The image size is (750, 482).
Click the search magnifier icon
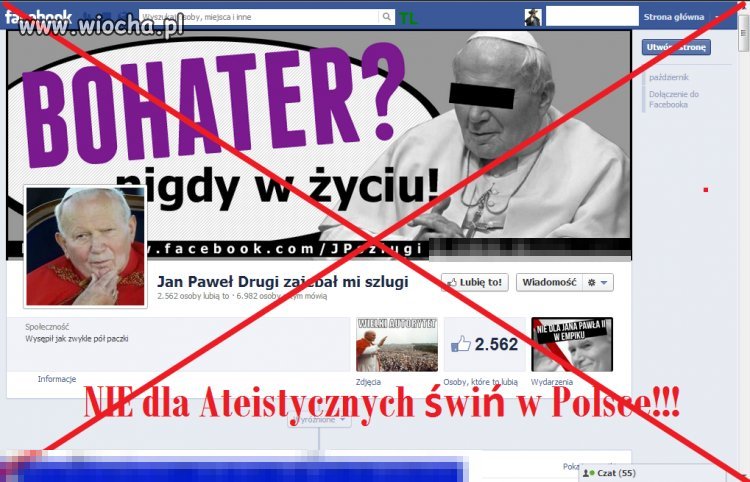point(386,17)
